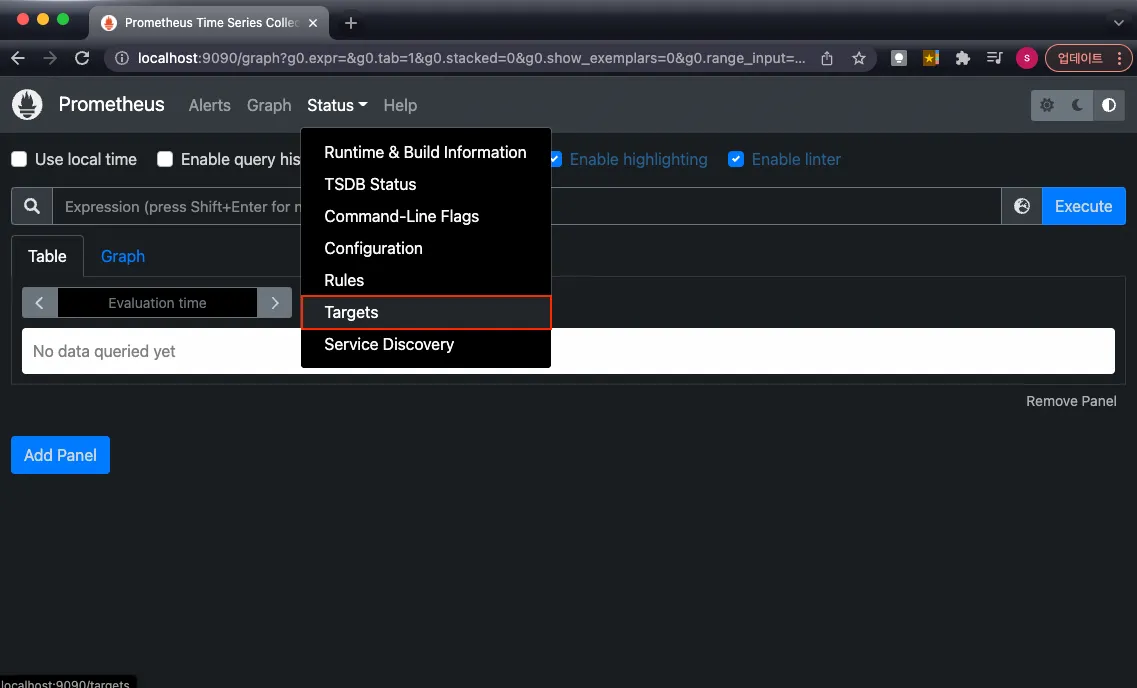Choose Service Discovery menu item
Image resolution: width=1137 pixels, height=688 pixels.
(x=426, y=344)
